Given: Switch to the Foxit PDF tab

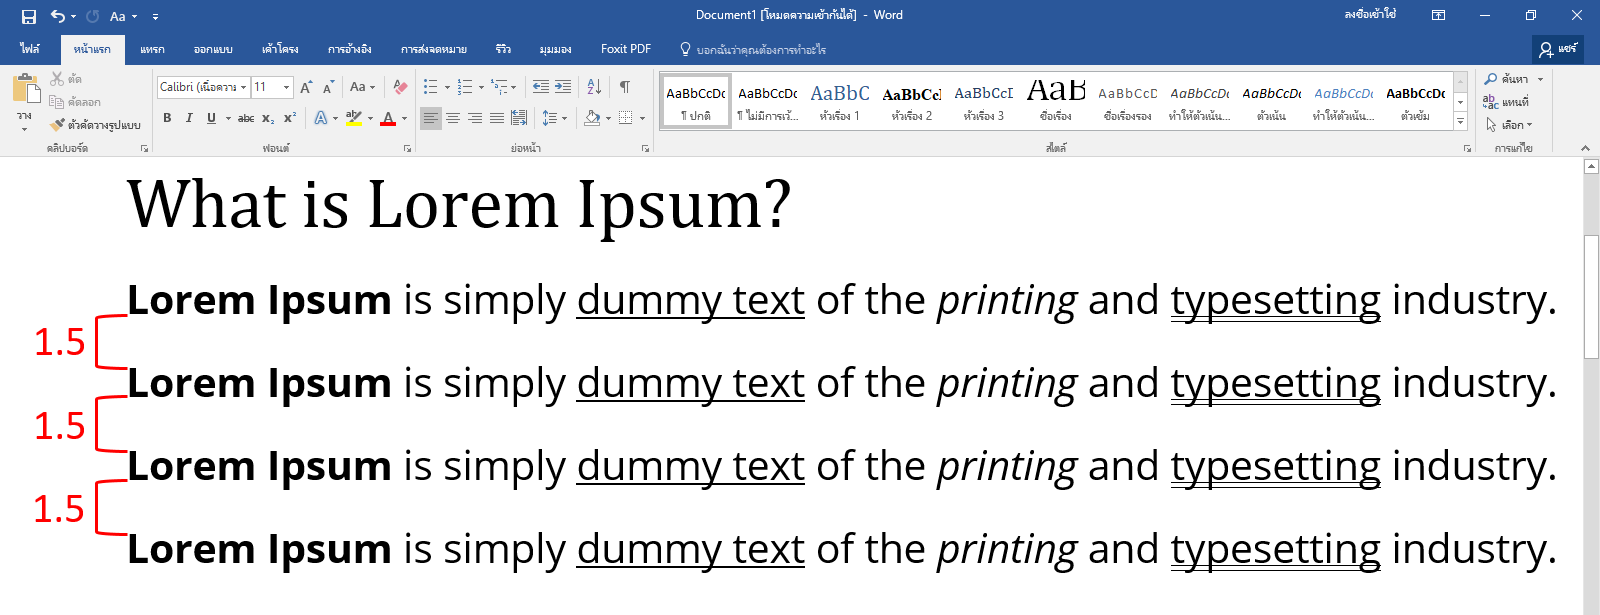Looking at the screenshot, I should point(626,49).
